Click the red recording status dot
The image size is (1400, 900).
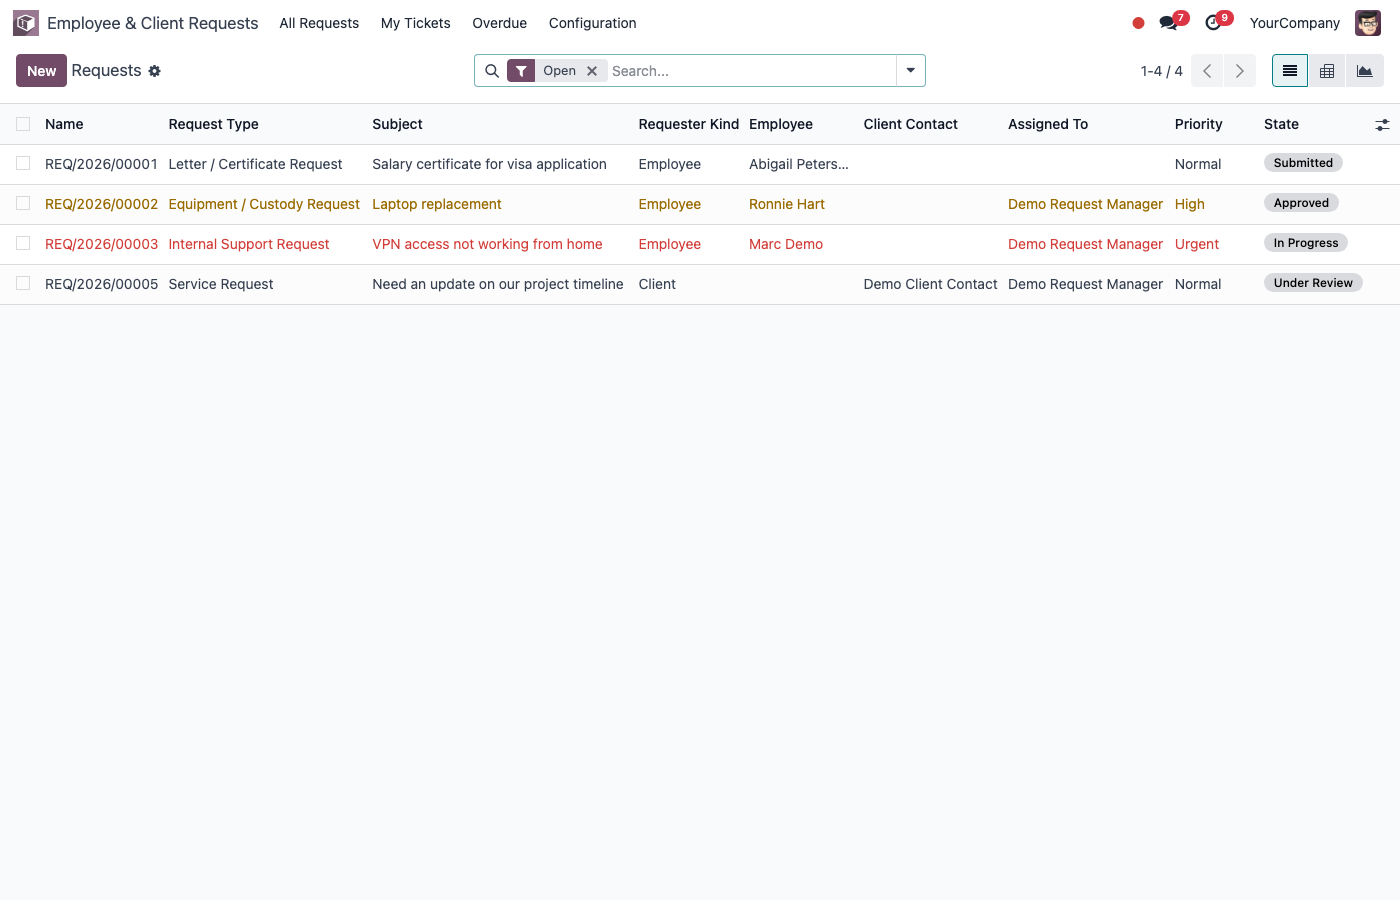[1138, 23]
